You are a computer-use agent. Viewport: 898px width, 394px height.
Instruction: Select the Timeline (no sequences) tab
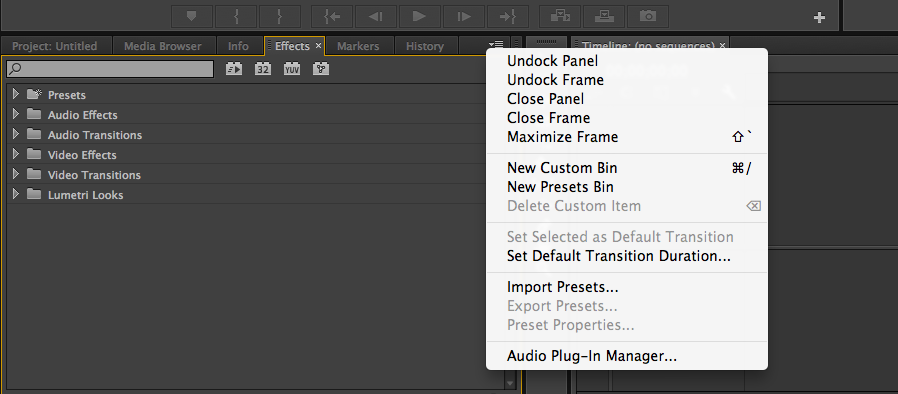648,45
